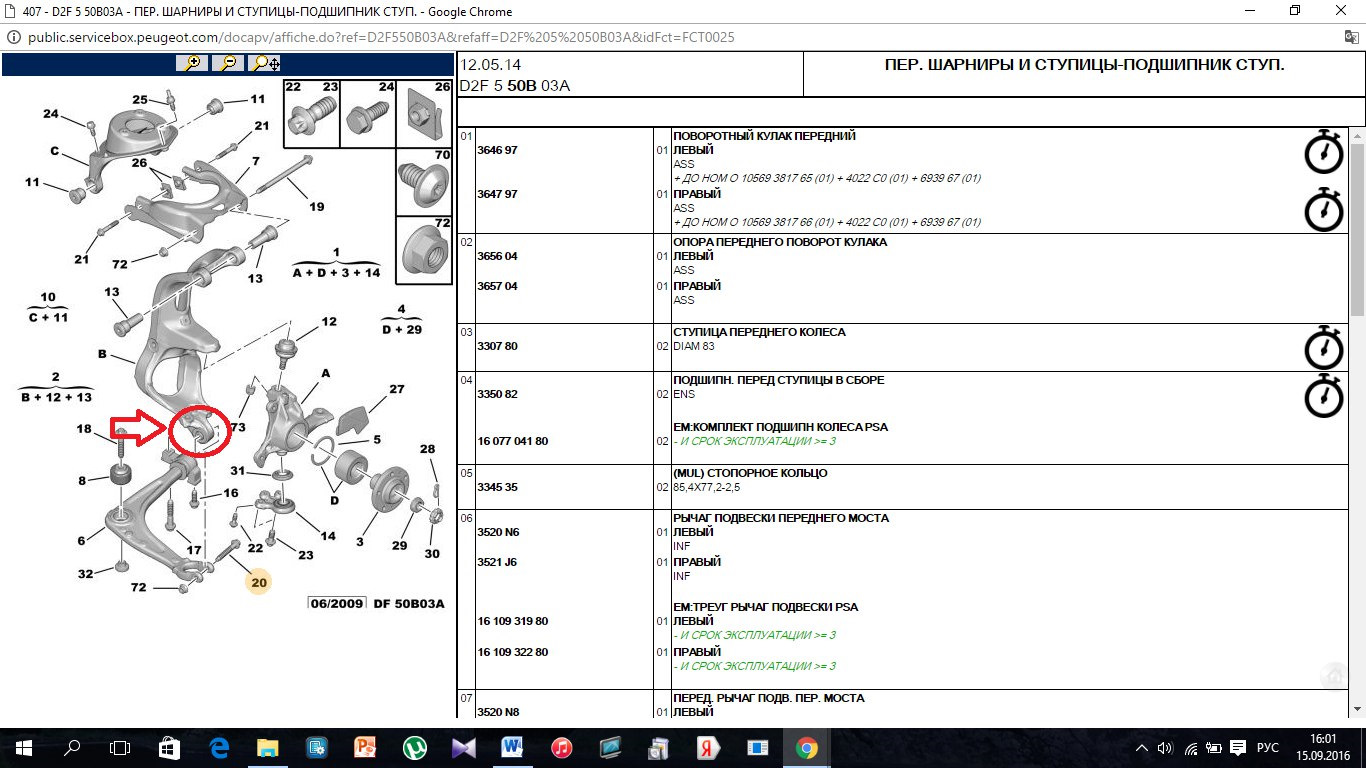The width and height of the screenshot is (1366, 768).
Task: Open Task View on the taskbar
Action: pos(120,747)
